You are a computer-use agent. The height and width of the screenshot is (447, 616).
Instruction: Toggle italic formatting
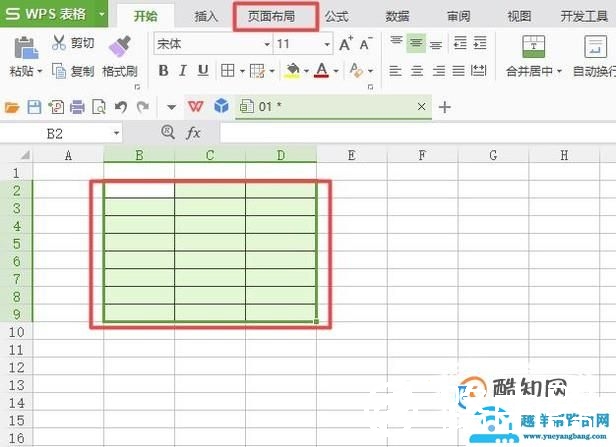click(x=183, y=71)
